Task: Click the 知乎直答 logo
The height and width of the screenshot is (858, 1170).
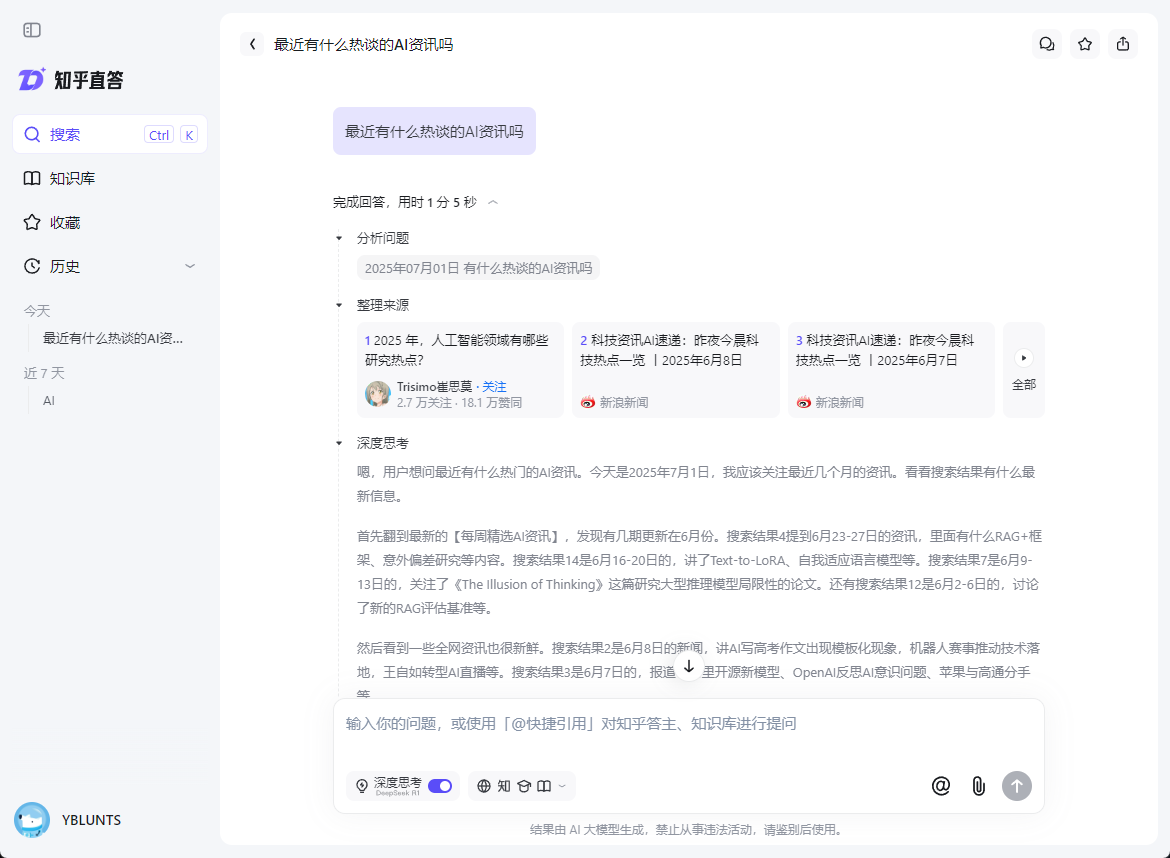Action: point(71,80)
